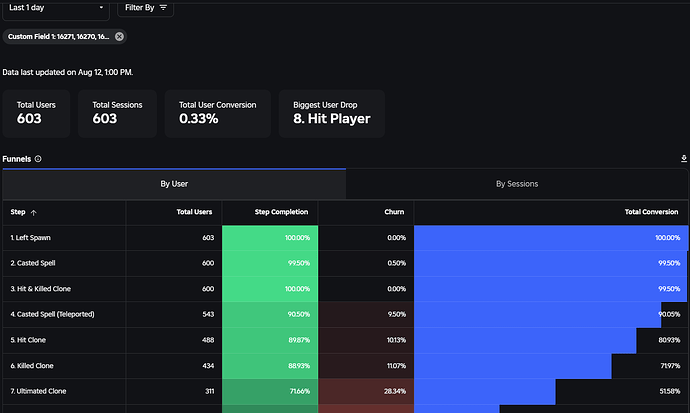Click the 11.07% churn cell
Screen dimensions: 690x413
click(366, 366)
